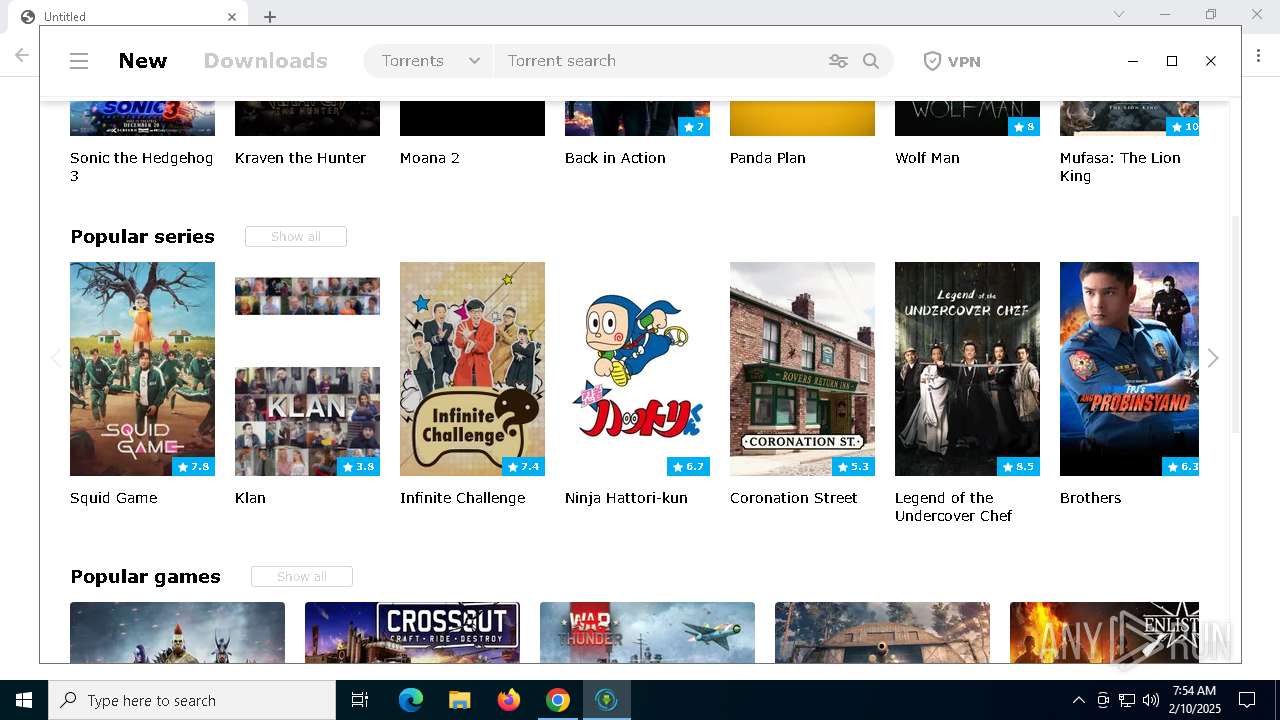The width and height of the screenshot is (1280, 720).
Task: Slide popular series carousel left
Action: point(56,358)
